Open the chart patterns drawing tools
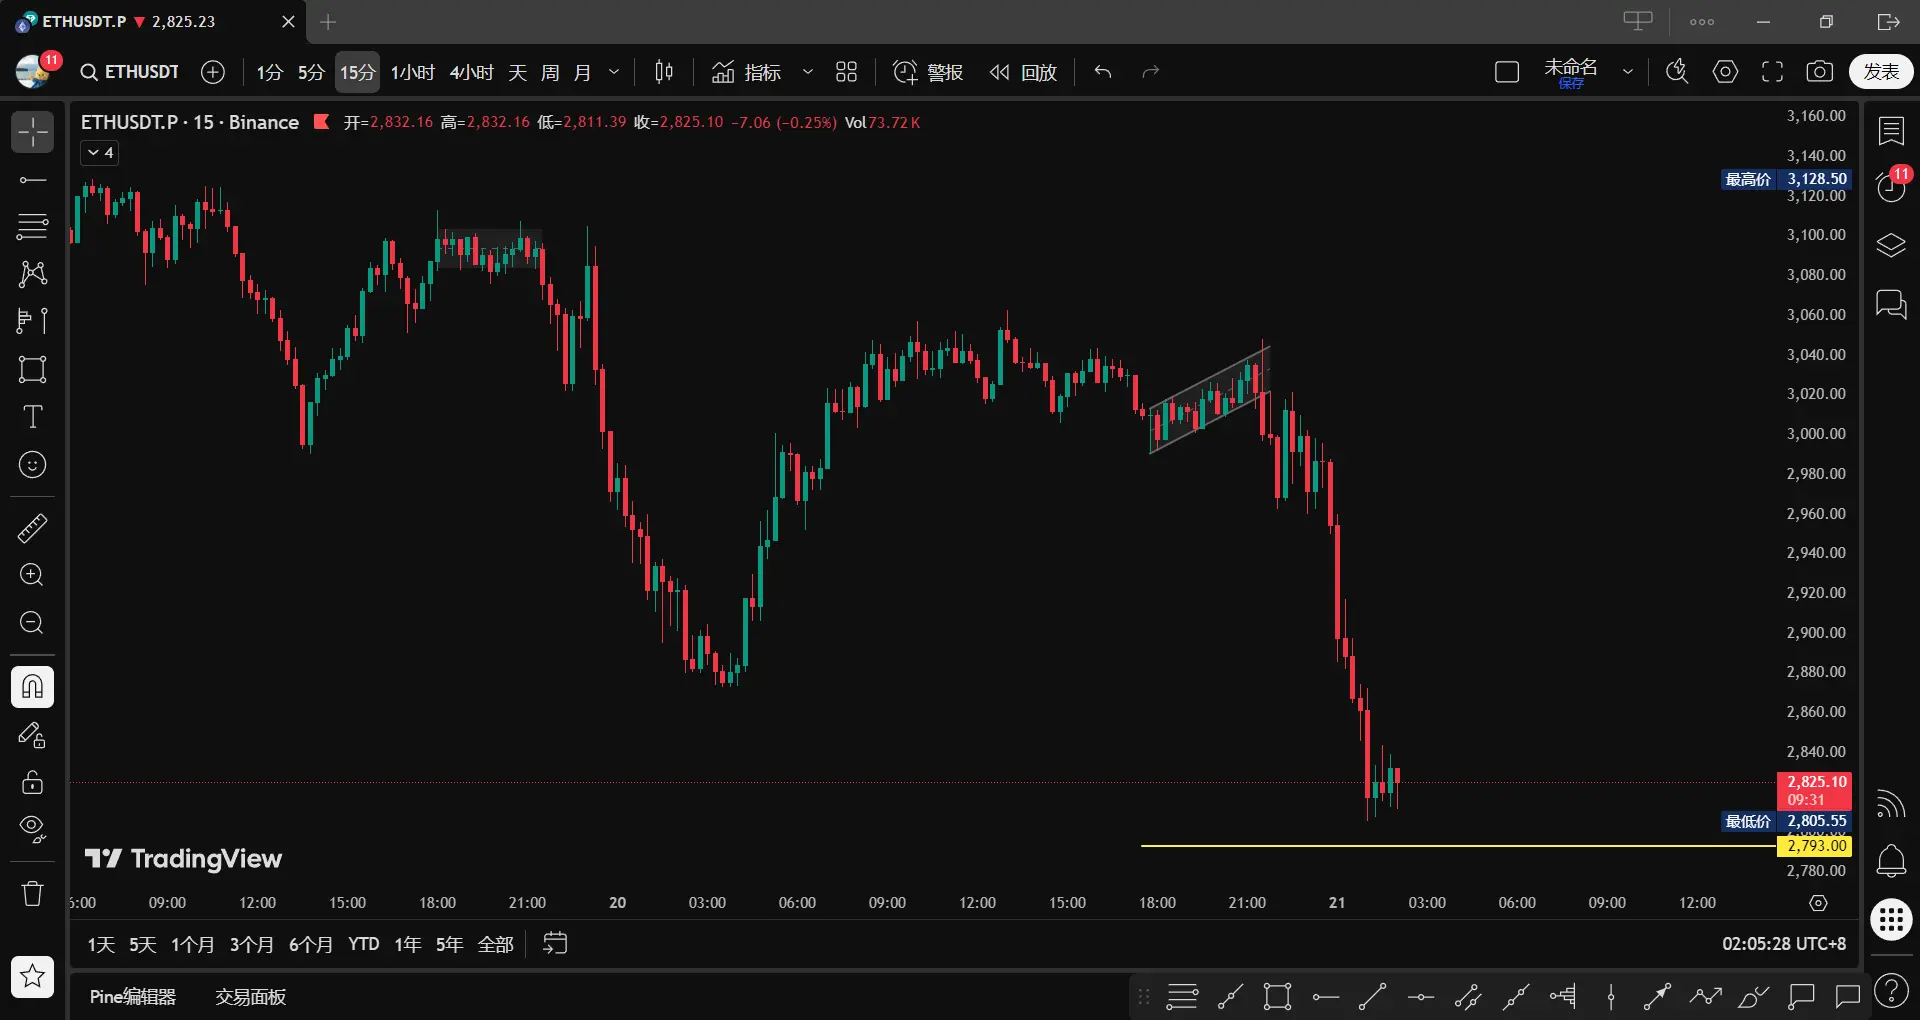The image size is (1920, 1020). pos(32,273)
